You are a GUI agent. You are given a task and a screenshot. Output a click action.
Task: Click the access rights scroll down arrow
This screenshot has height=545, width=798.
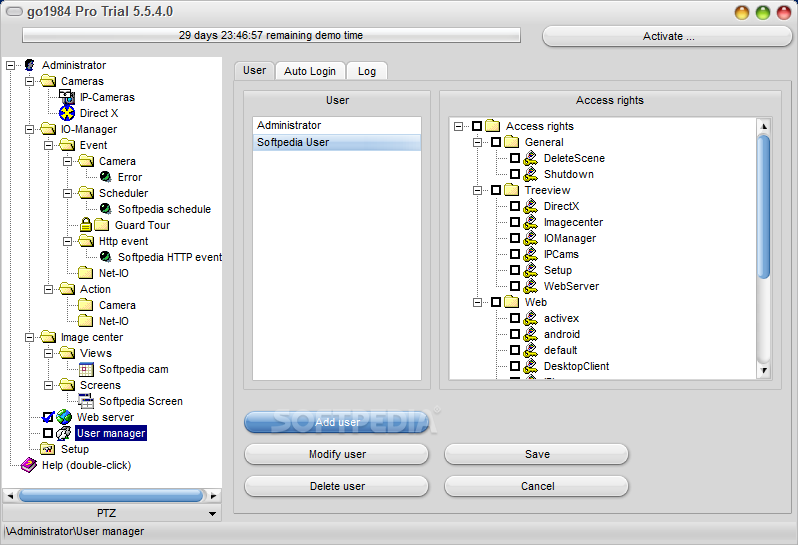point(763,370)
